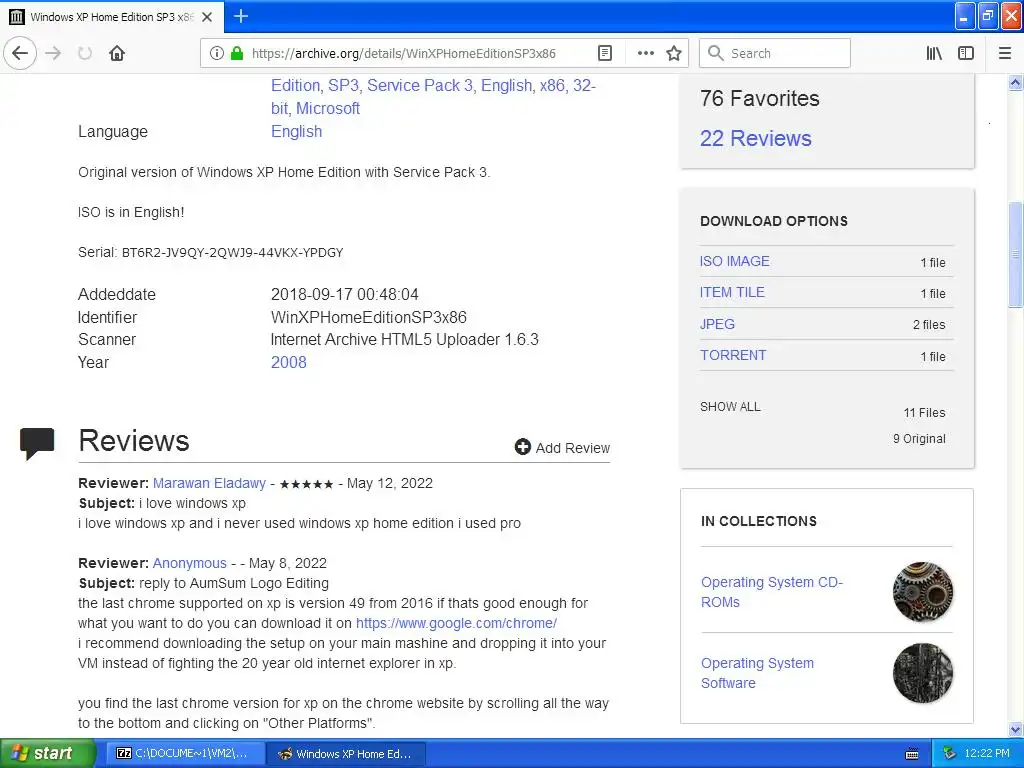The height and width of the screenshot is (768, 1024).
Task: Click the Addeddate value 2018-09-17 00:48:04
Action: (x=344, y=295)
